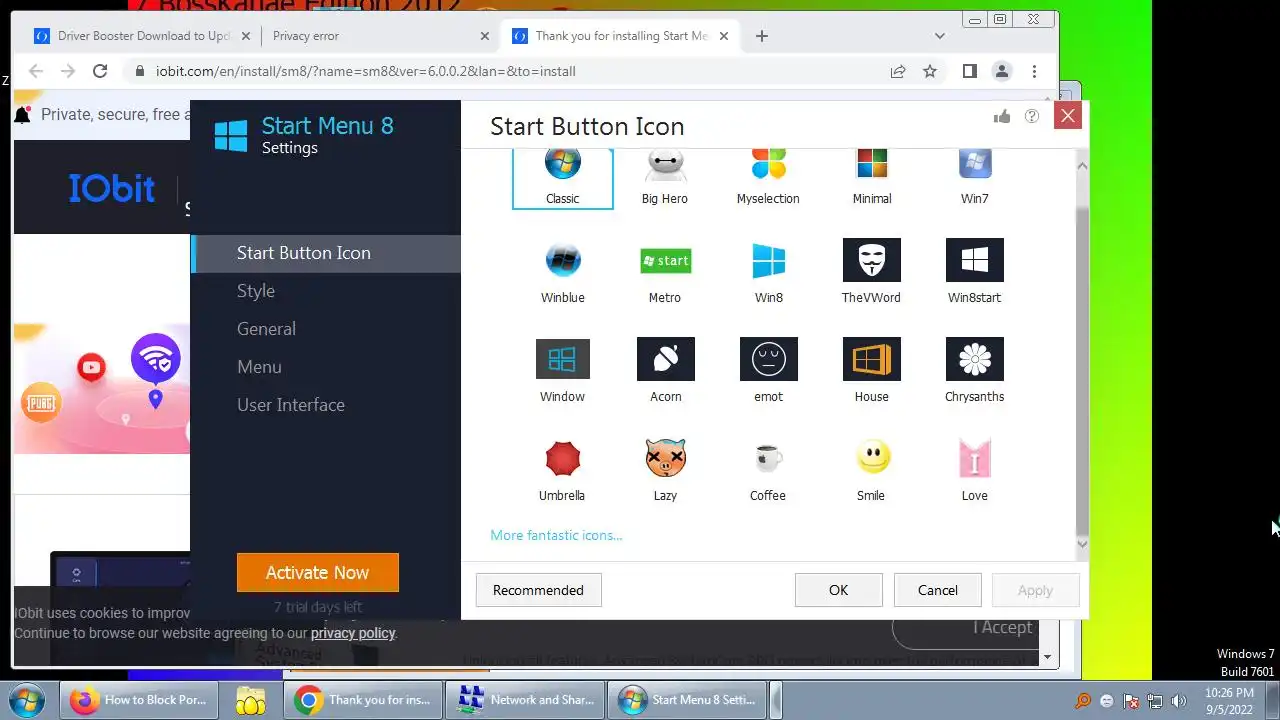The image size is (1280, 720).
Task: Choose the Win8 start icon
Action: (x=768, y=271)
